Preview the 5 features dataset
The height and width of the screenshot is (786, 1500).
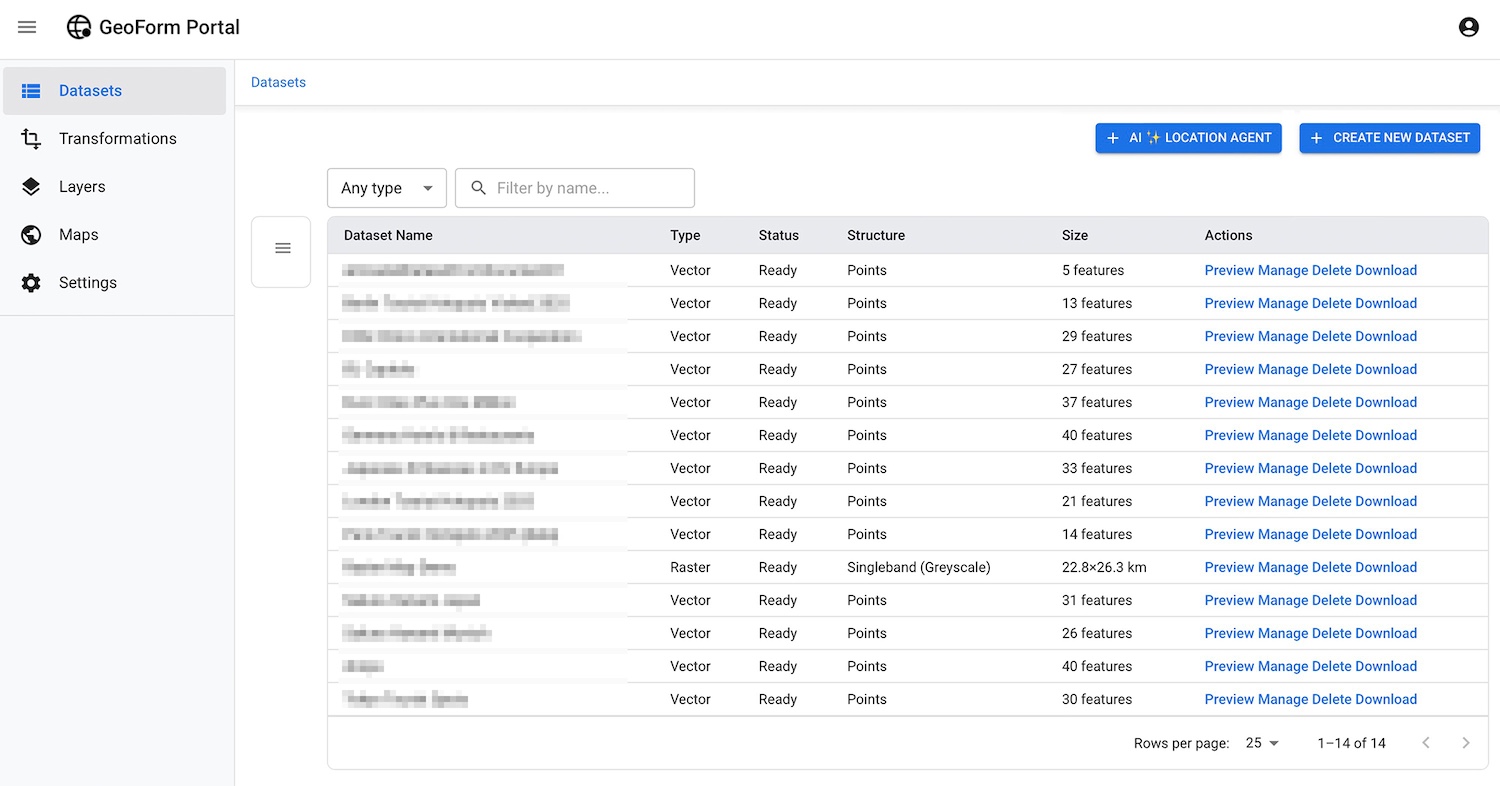[x=1229, y=270]
